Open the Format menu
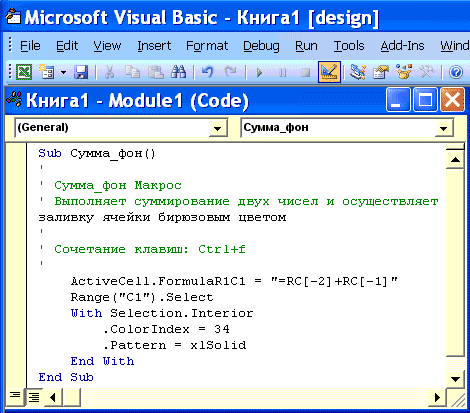Screen dimensions: 470x413 pos(207,46)
